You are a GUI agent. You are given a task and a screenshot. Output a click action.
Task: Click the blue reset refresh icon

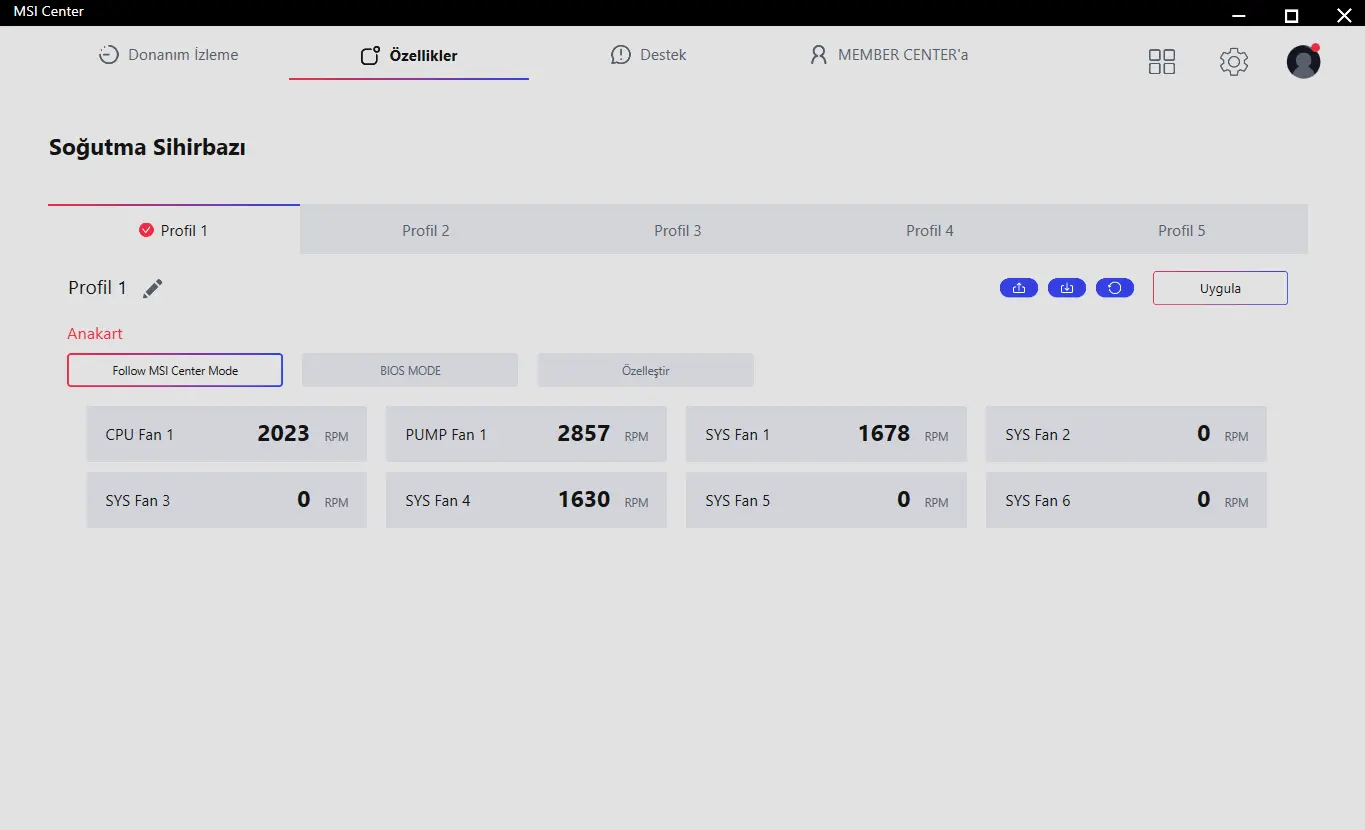[x=1115, y=288]
